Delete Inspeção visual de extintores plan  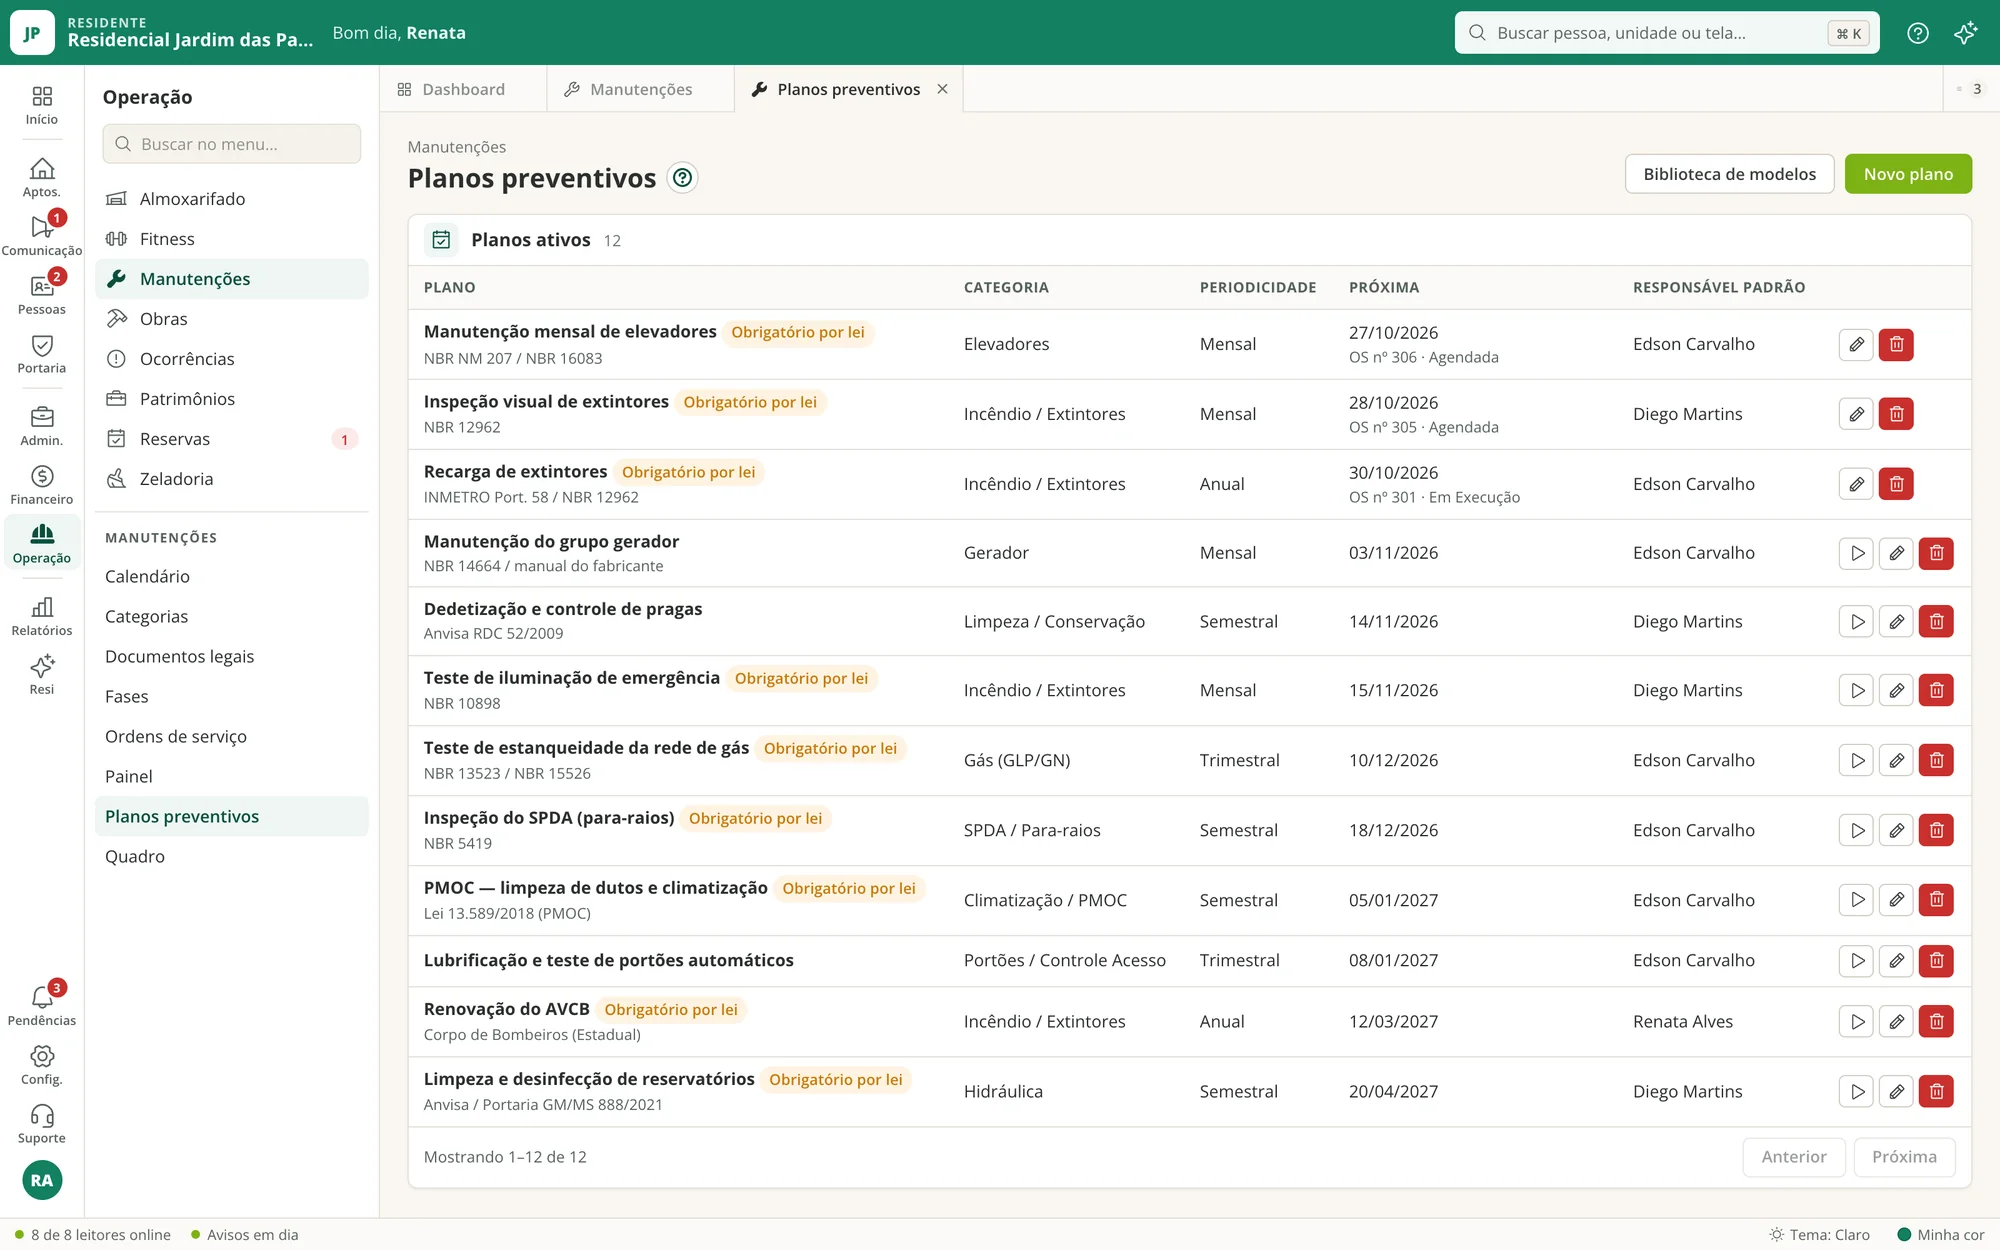tap(1896, 414)
